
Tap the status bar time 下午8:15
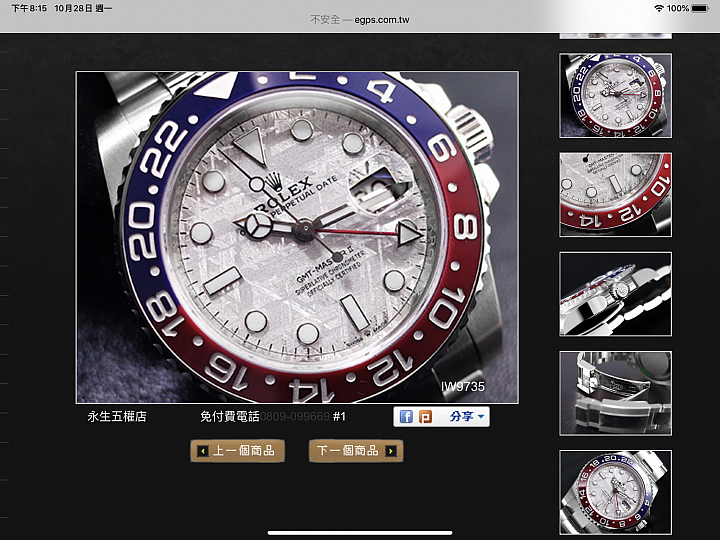(x=28, y=8)
